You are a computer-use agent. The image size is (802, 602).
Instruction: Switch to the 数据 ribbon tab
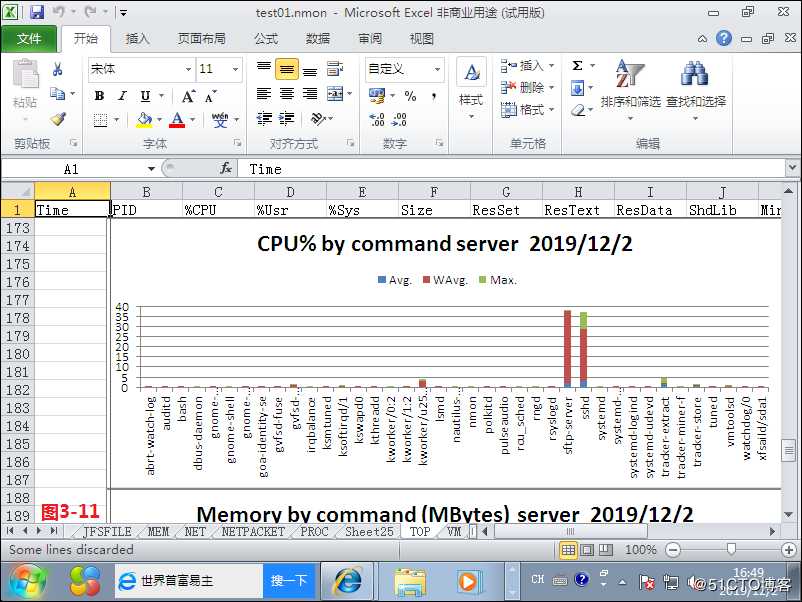point(317,39)
